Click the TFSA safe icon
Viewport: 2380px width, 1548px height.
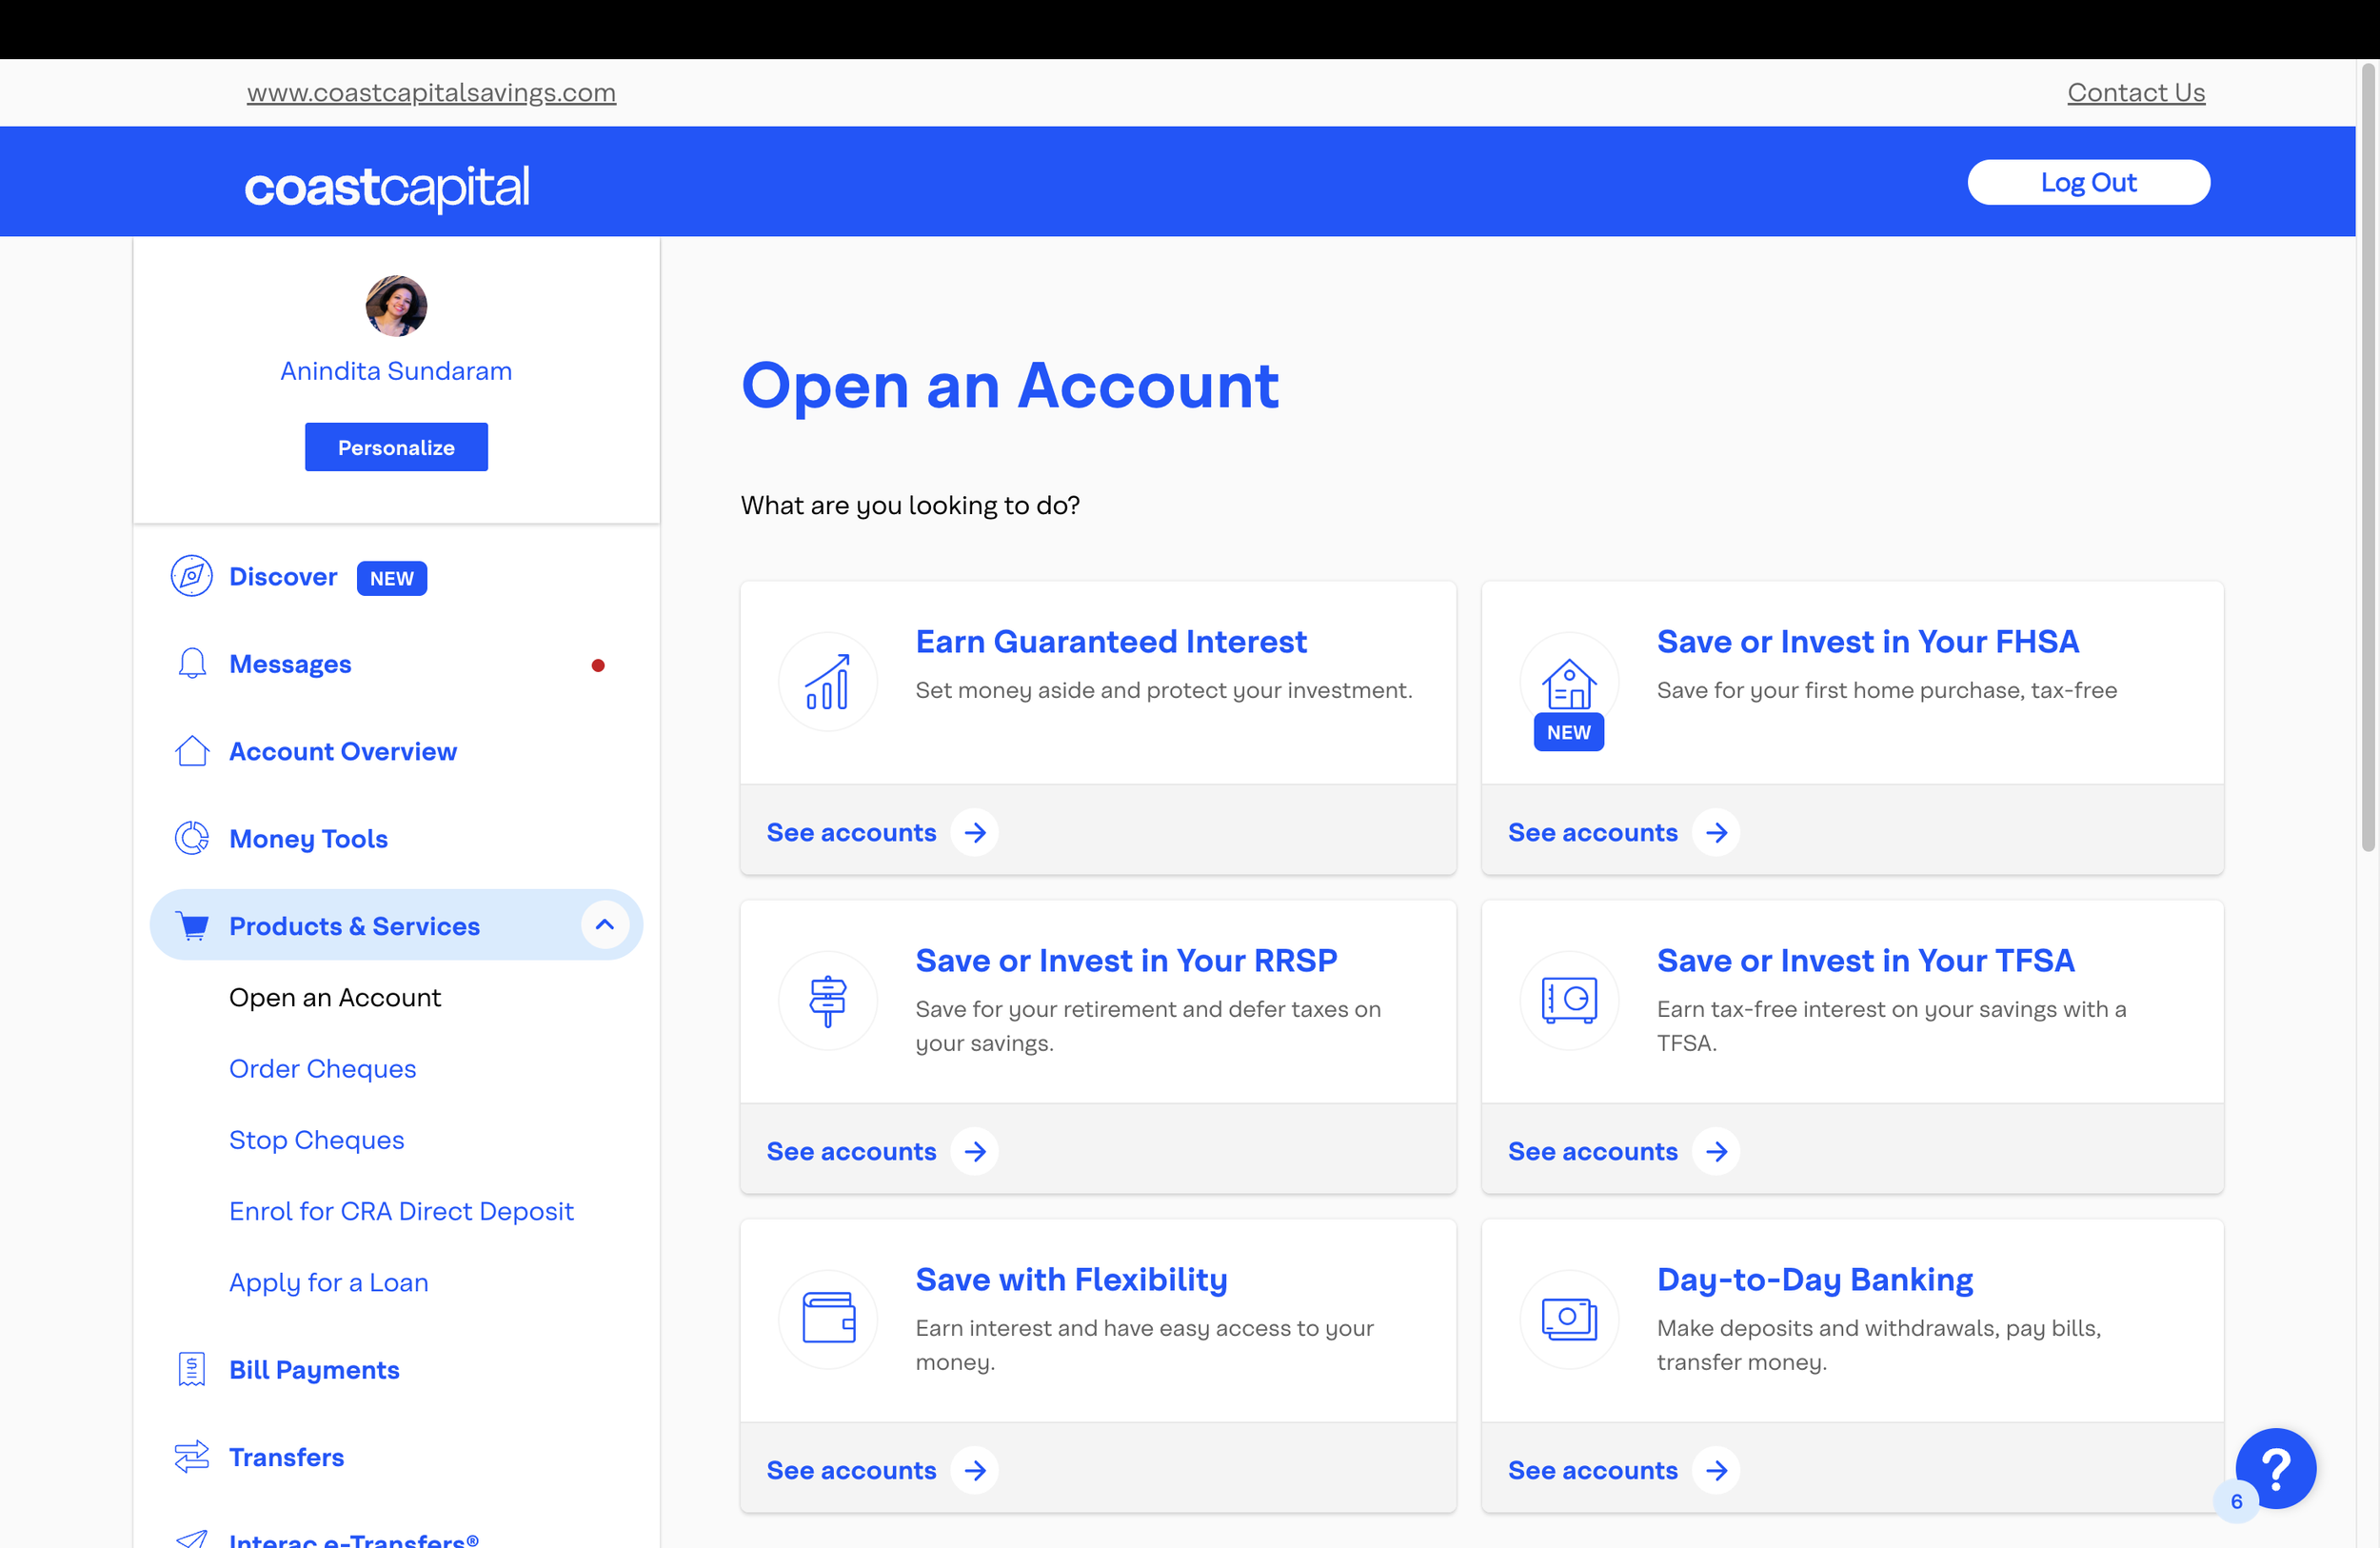(1569, 1001)
